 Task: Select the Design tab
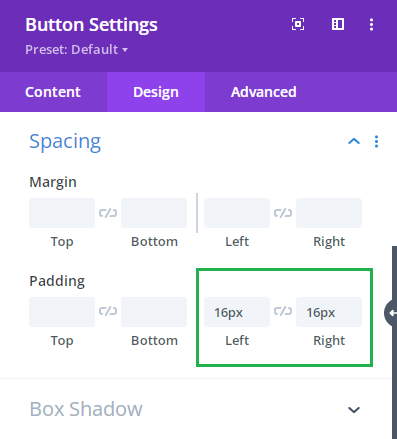click(x=156, y=92)
